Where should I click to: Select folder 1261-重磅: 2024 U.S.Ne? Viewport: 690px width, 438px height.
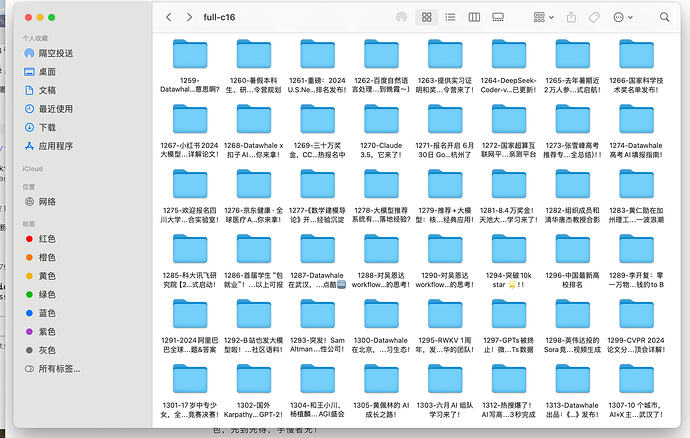(317, 54)
